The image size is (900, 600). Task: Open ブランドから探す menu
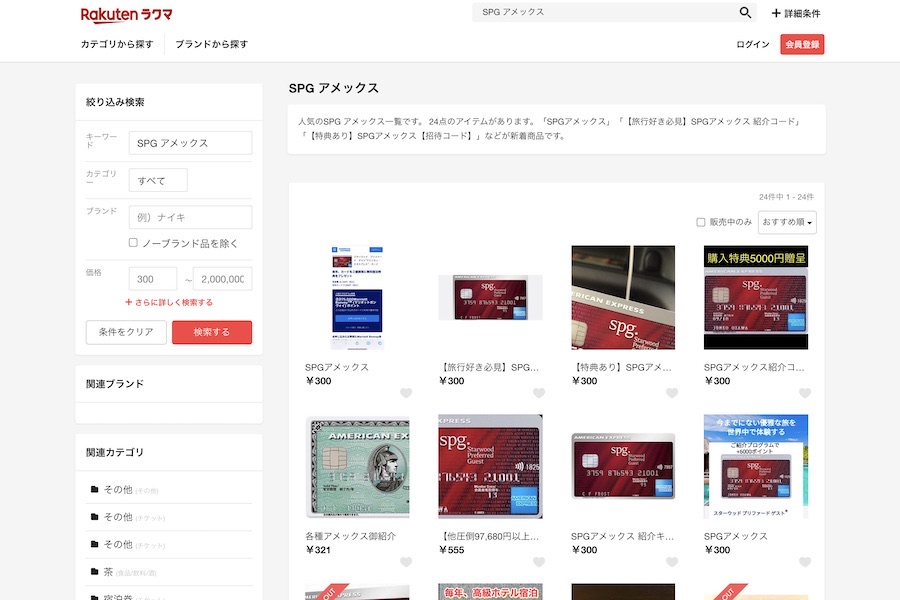coord(212,44)
